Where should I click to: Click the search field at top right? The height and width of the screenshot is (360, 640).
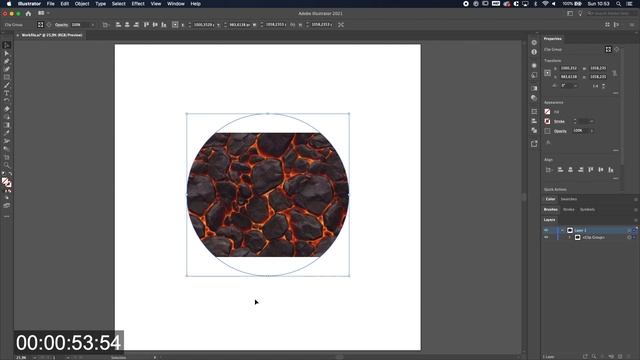(x=611, y=13)
